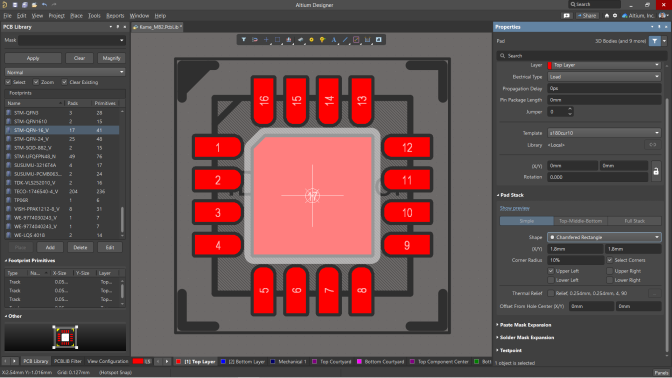This screenshot has height=378, width=672.
Task: Expand the Testpoint section
Action: (x=510, y=351)
